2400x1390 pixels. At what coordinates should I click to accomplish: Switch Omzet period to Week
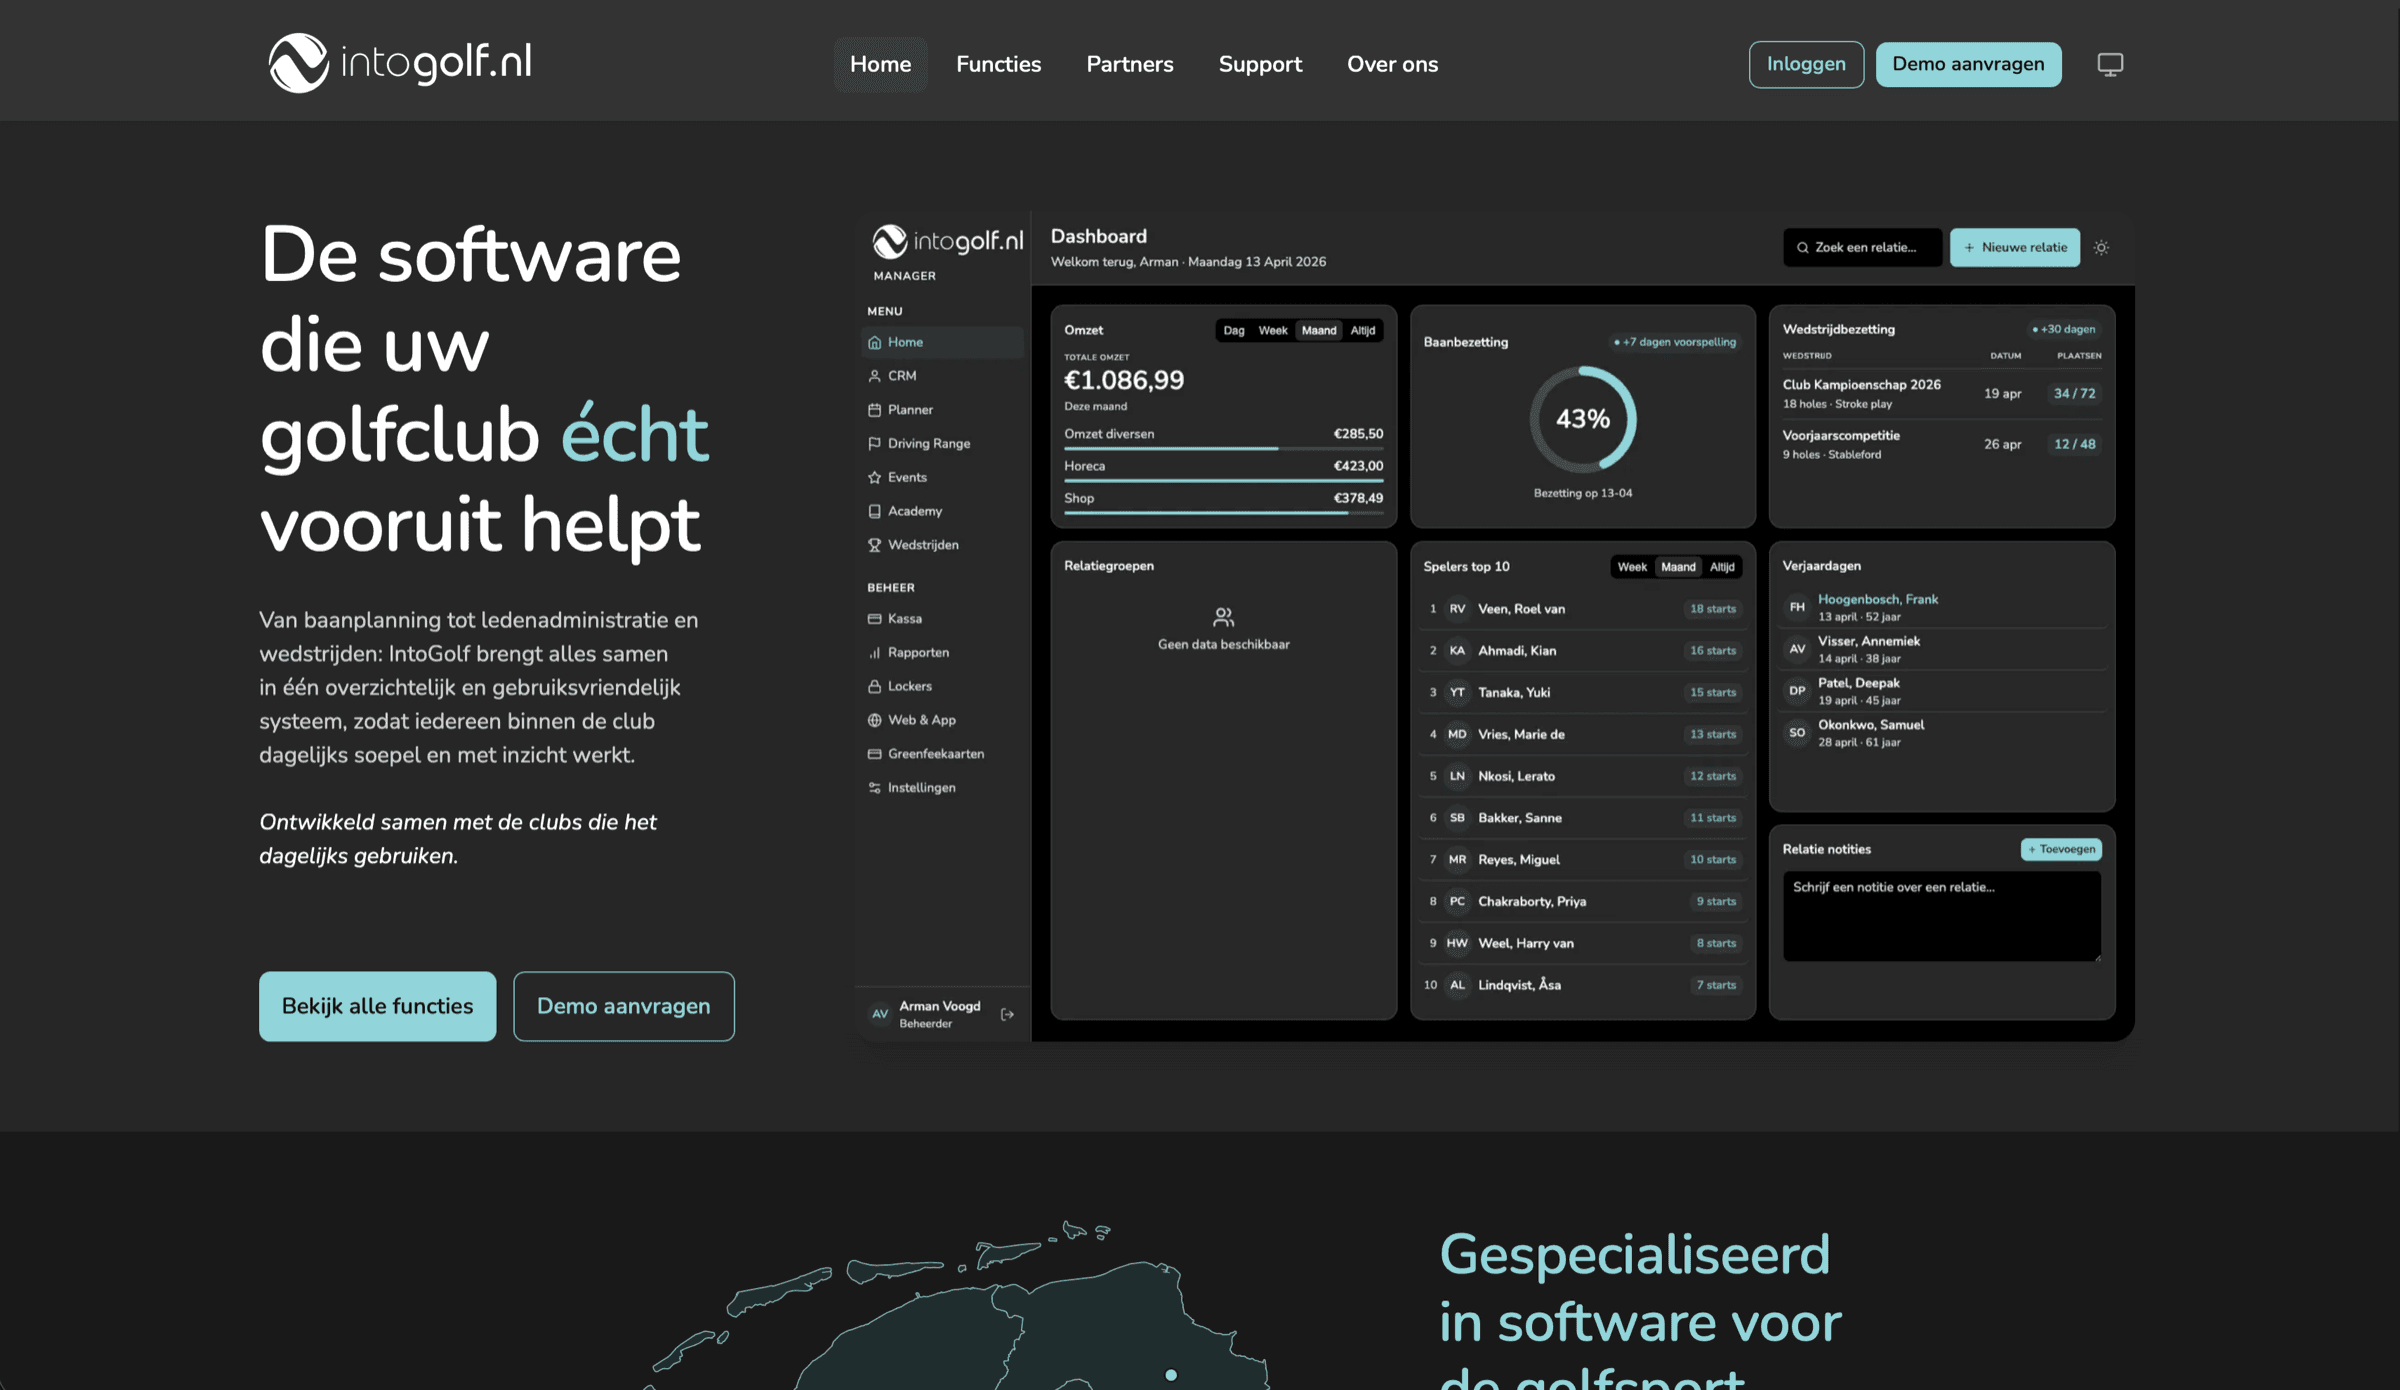(x=1273, y=331)
